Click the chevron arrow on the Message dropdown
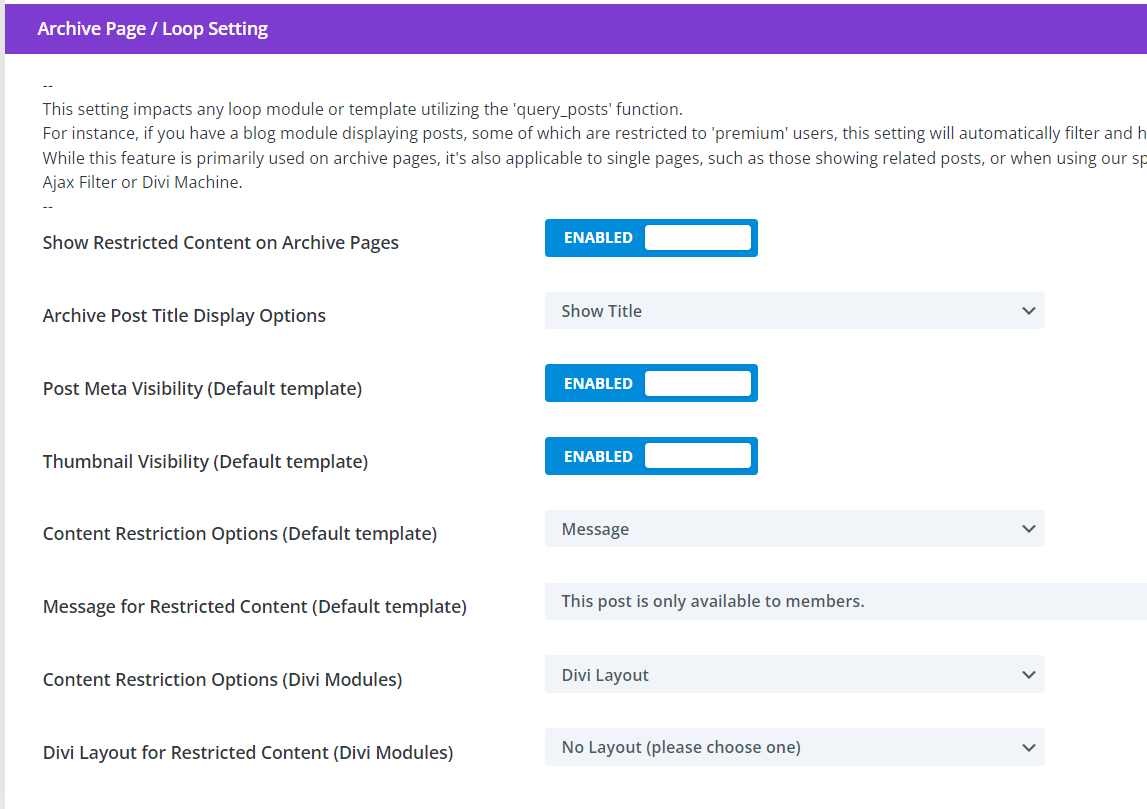The image size is (1147, 809). [1028, 529]
